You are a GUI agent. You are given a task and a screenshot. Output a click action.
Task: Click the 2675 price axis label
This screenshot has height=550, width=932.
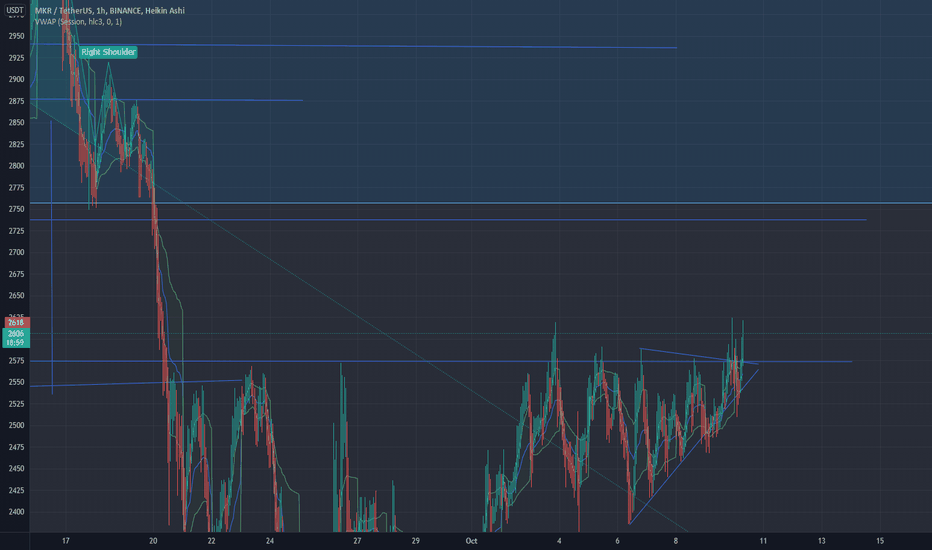17,274
